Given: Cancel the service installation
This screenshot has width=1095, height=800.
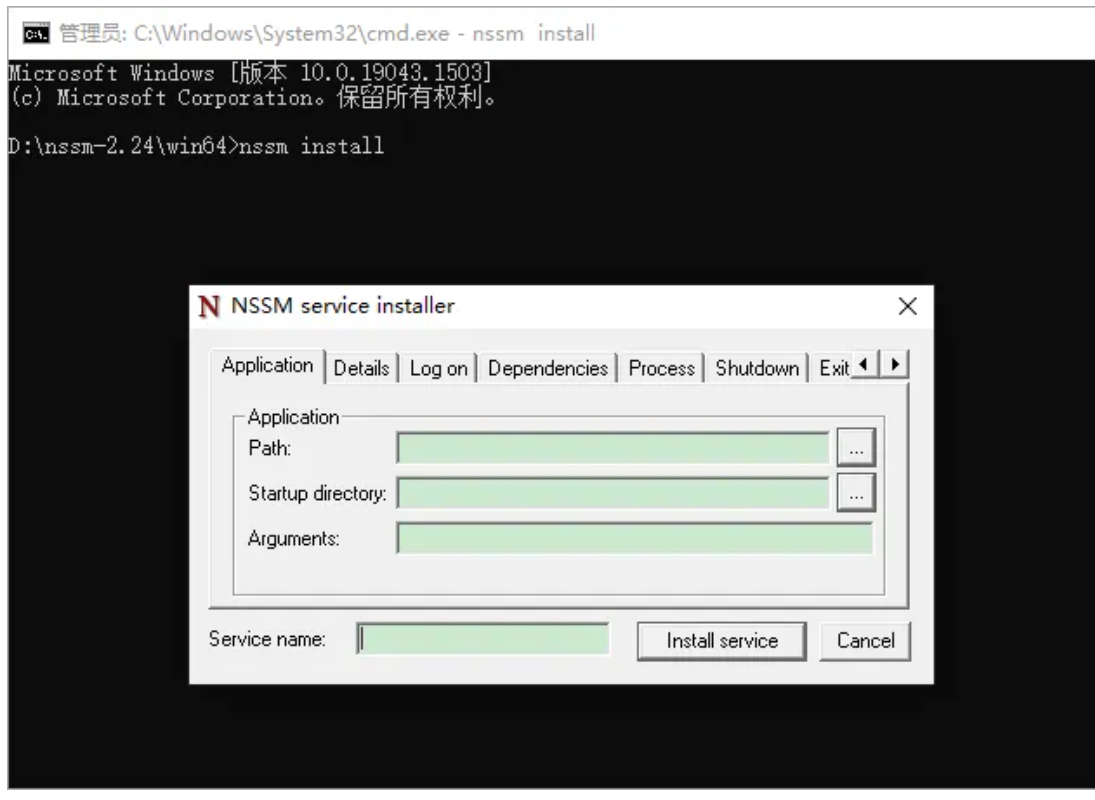Looking at the screenshot, I should 865,641.
